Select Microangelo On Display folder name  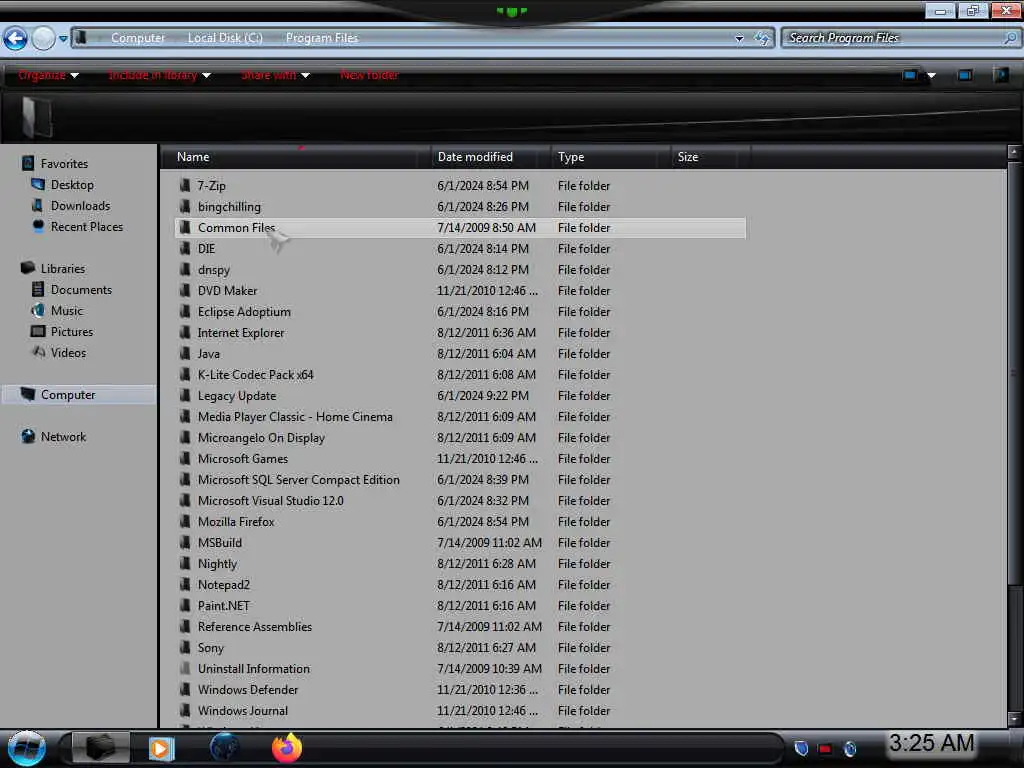pos(261,438)
